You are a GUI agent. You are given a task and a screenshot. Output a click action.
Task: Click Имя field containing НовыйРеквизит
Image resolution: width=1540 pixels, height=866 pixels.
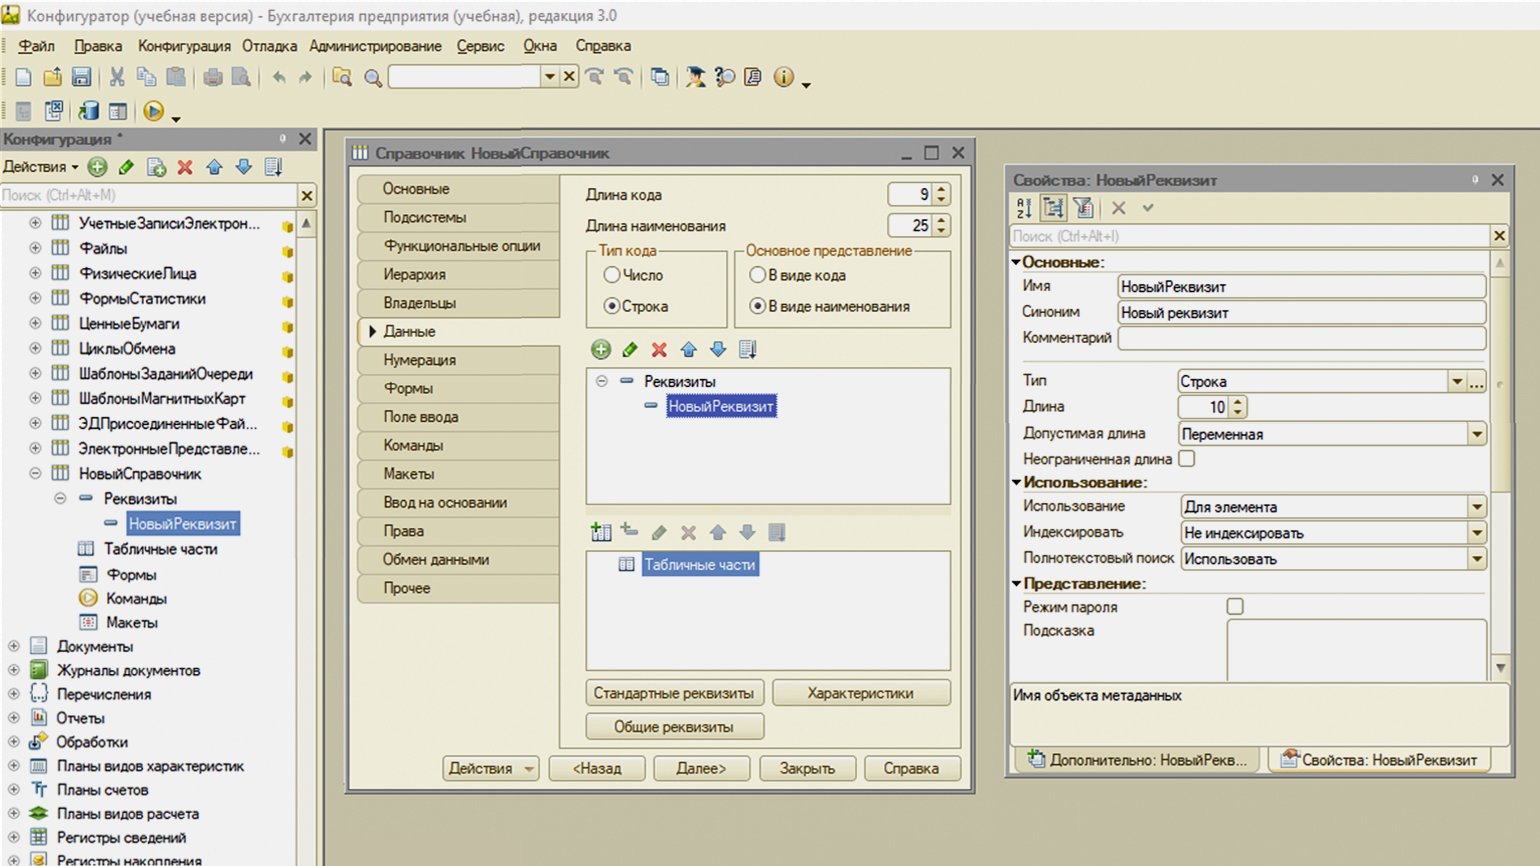point(1301,287)
